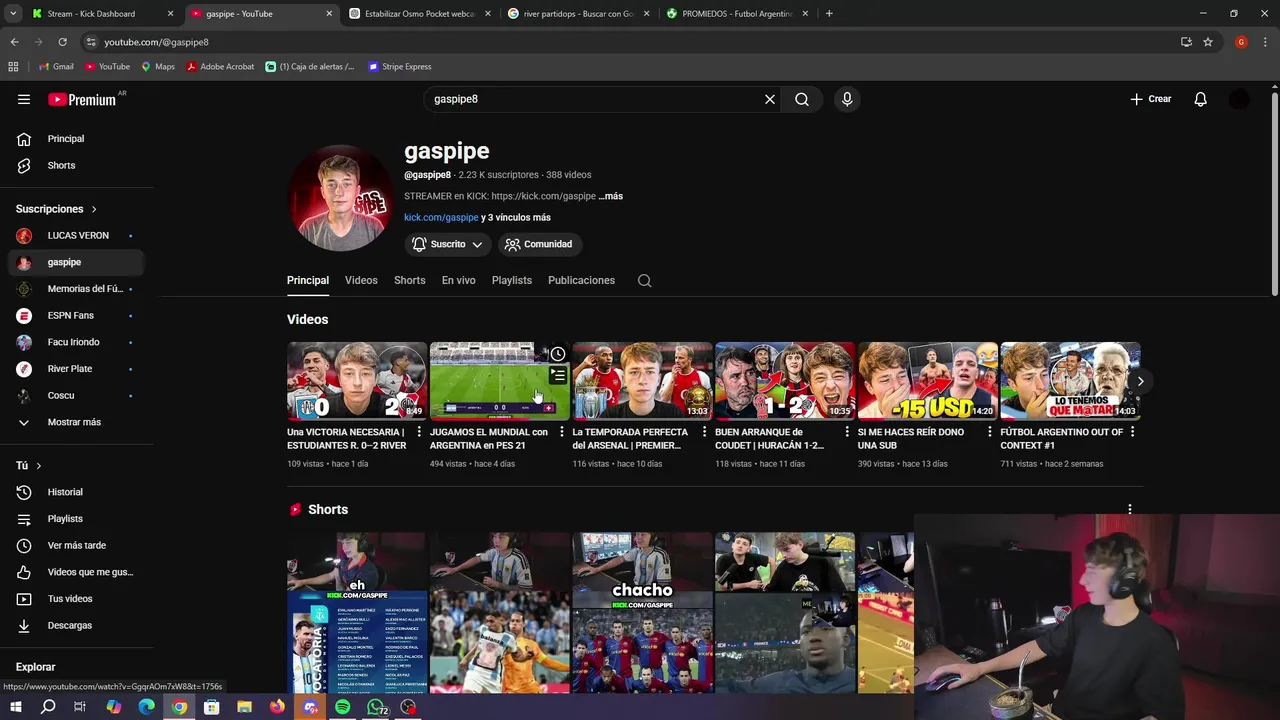The image size is (1280, 720).
Task: Open Tus videos in sidebar
Action: click(x=76, y=599)
